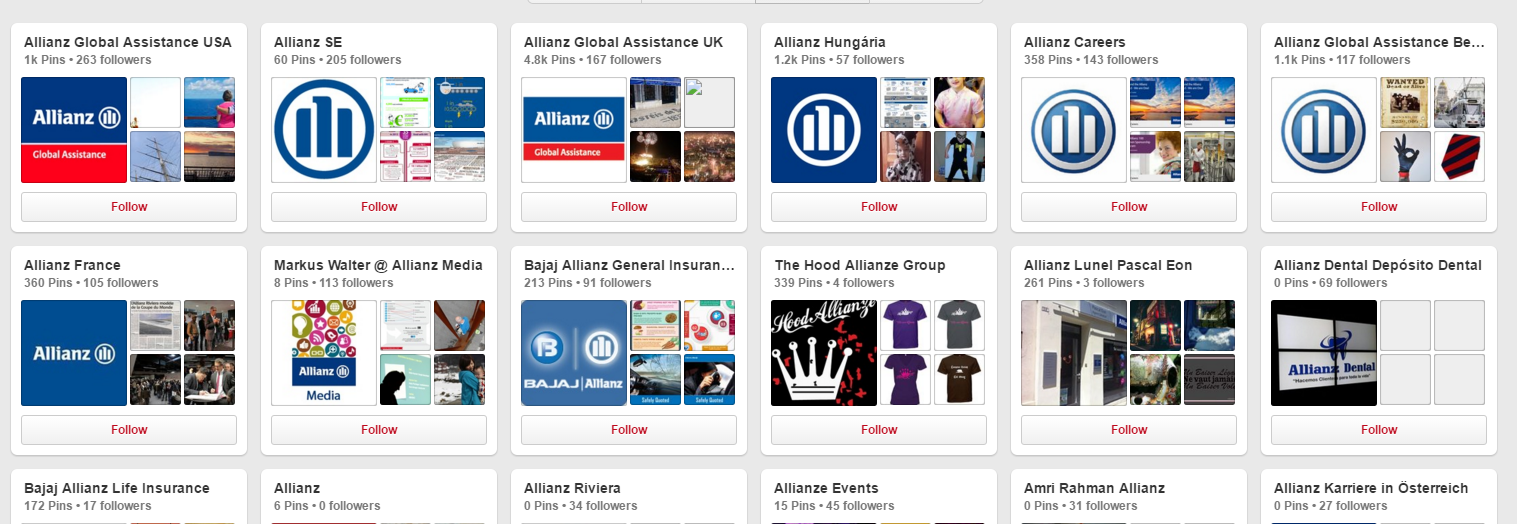The width and height of the screenshot is (1517, 524).
Task: Click the Allianz Dental logo image
Action: [x=1324, y=353]
